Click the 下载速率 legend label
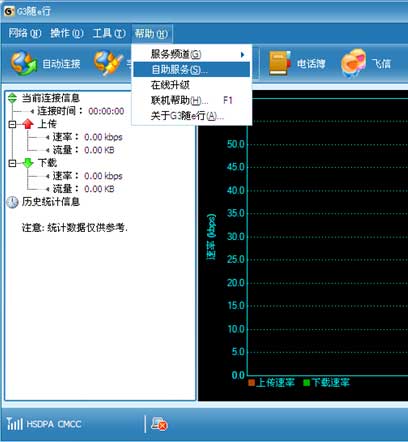This screenshot has width=408, height=442. tap(331, 382)
